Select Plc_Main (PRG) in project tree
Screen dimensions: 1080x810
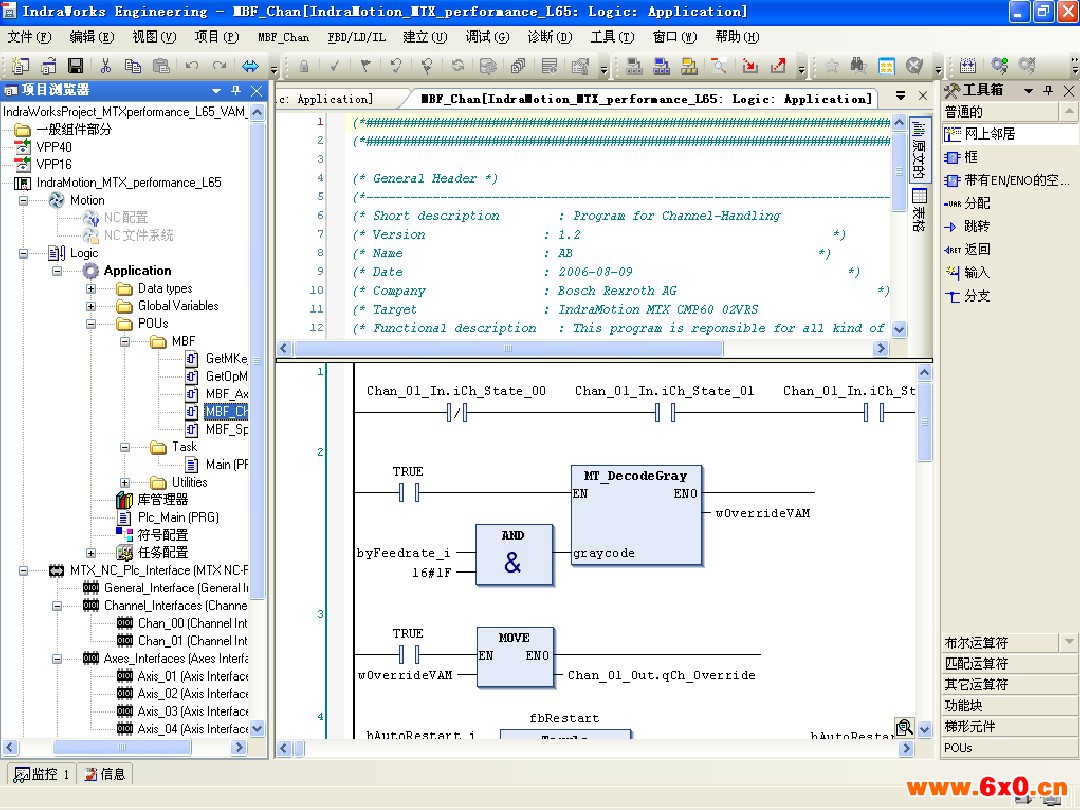177,517
